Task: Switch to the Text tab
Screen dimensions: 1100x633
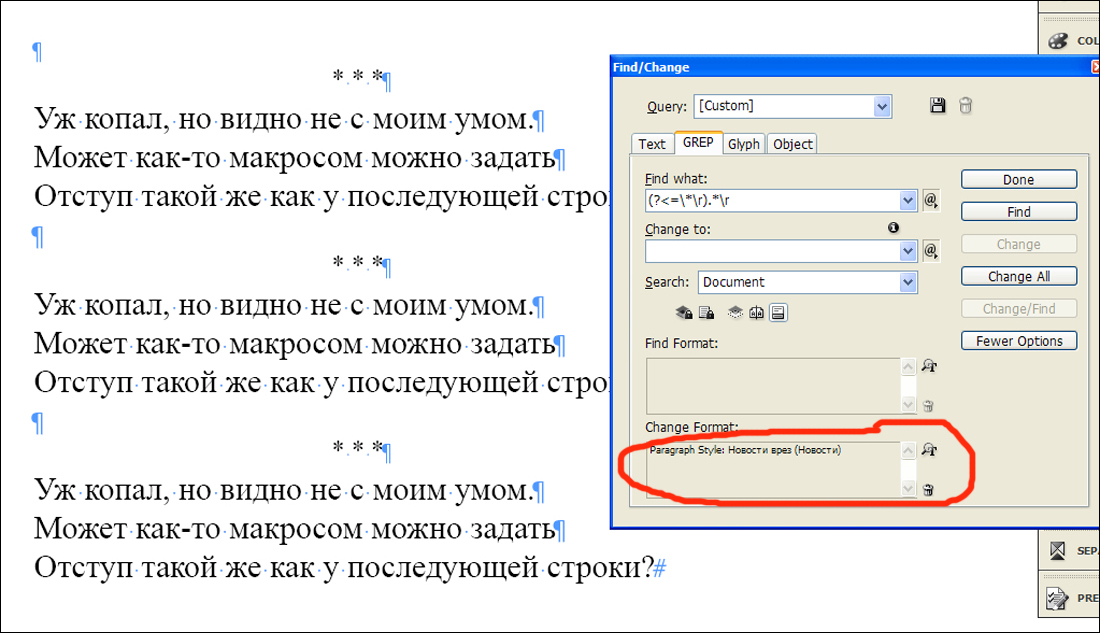Action: 652,144
